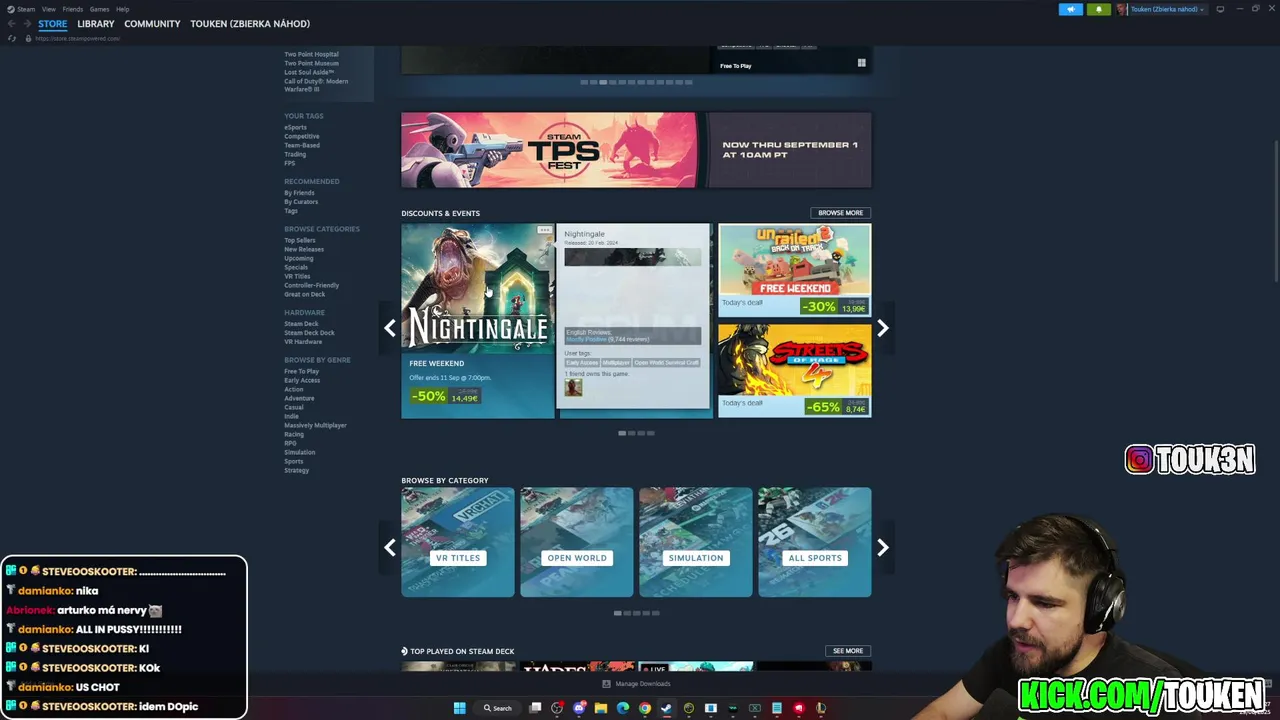
Task: Open Manage Downloads at the bottom
Action: click(636, 684)
